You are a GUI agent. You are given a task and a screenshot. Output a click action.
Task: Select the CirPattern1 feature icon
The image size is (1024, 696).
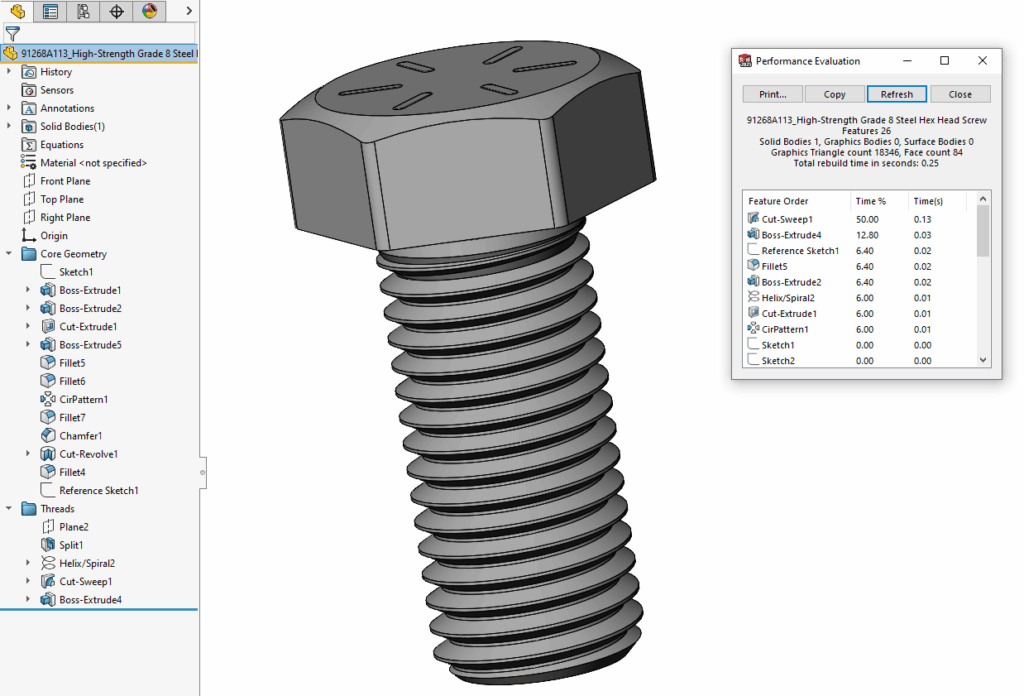pyautogui.click(x=48, y=399)
